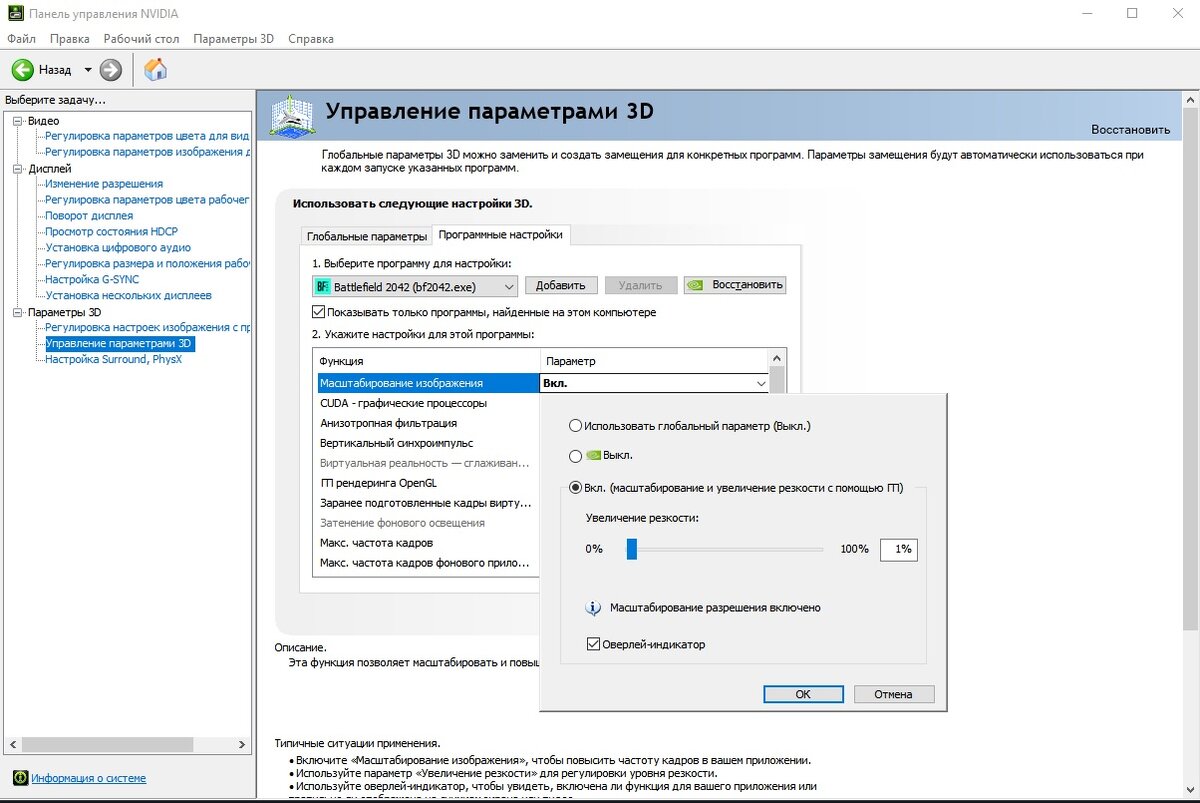Open the Back button history dropdown arrow
Screen dimensions: 1200x803
point(88,70)
